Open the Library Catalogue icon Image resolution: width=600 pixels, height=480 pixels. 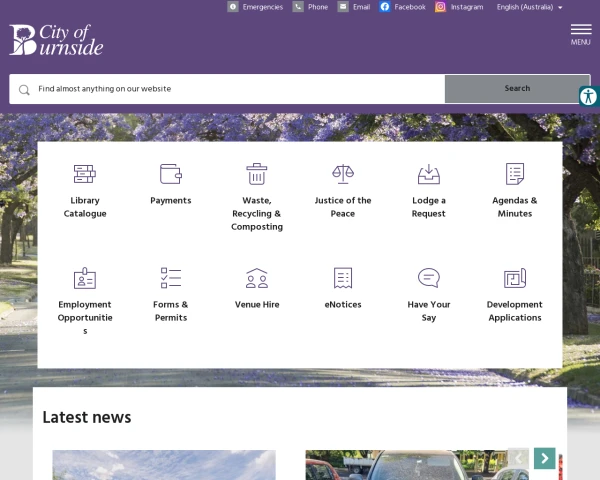pyautogui.click(x=85, y=174)
